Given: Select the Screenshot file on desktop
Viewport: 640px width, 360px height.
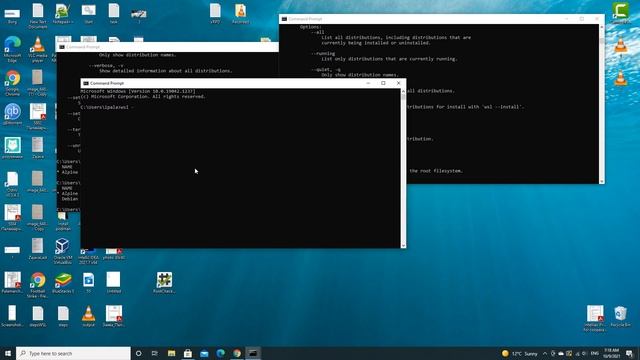Looking at the screenshot, I should pos(12,316).
